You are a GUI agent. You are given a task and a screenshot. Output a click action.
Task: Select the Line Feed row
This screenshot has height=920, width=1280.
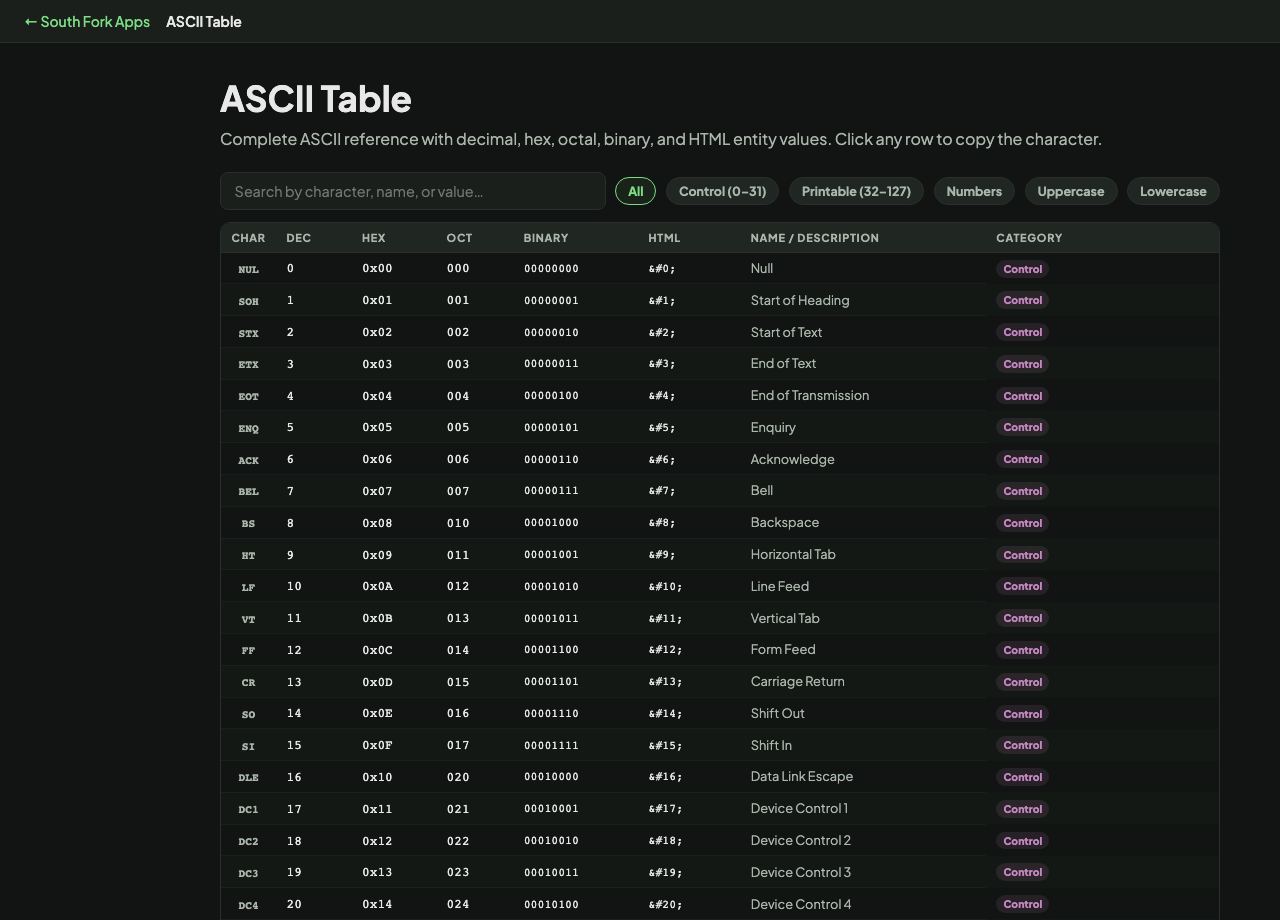(x=720, y=586)
